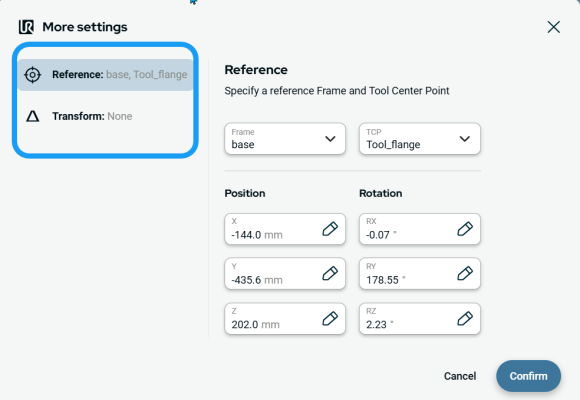This screenshot has width=580, height=400.
Task: Open the Frame dropdown showing base
Action: tap(285, 139)
